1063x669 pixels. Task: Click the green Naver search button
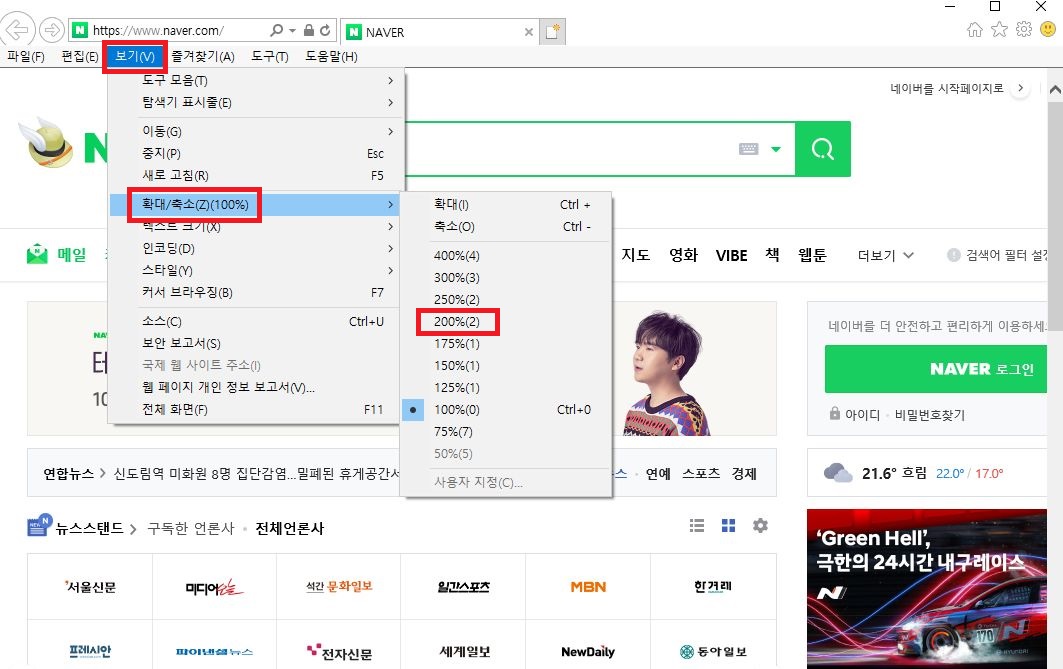[823, 148]
